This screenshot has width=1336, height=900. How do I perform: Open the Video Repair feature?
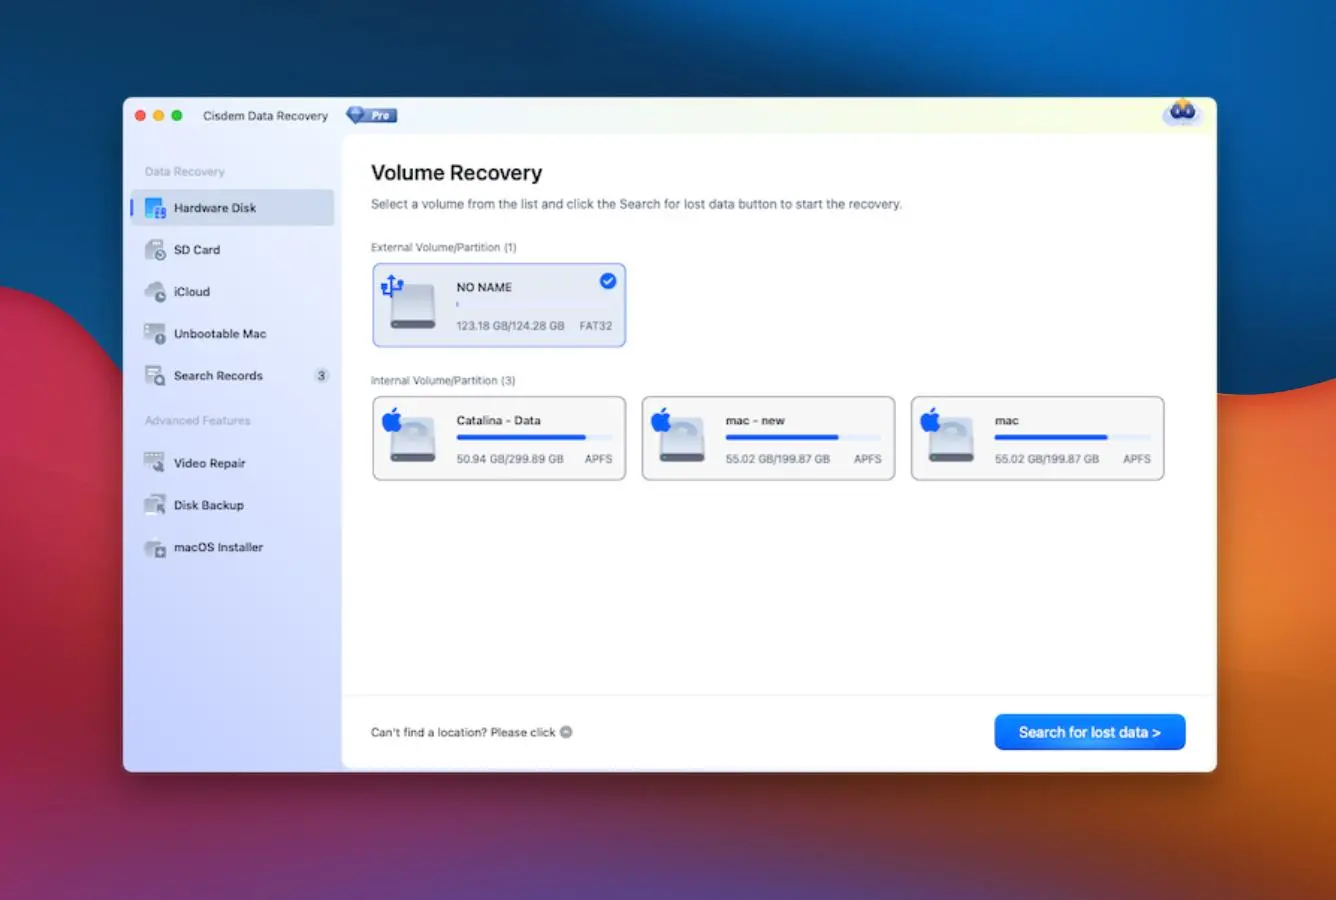point(232,463)
